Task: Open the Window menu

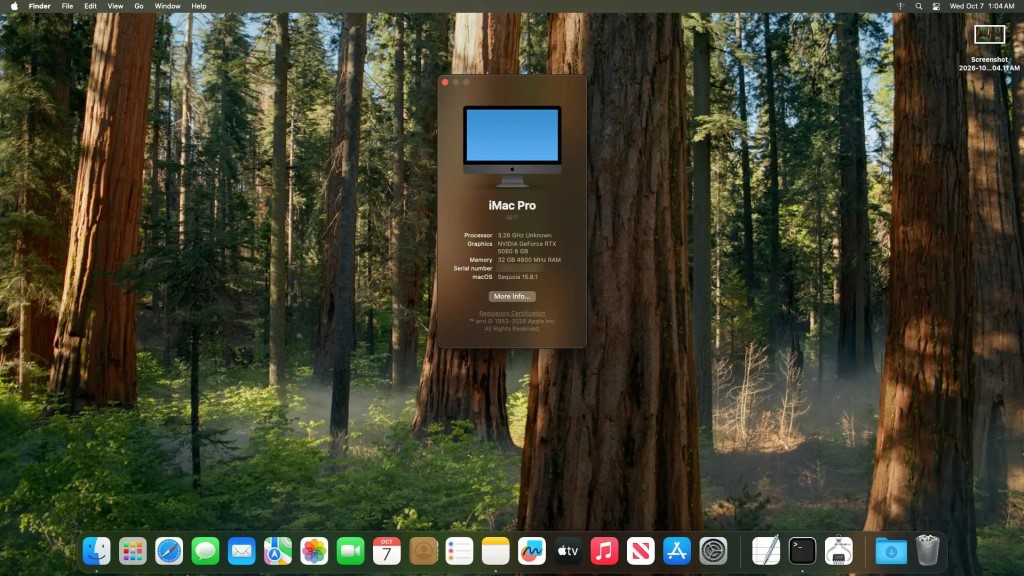Action: click(167, 6)
